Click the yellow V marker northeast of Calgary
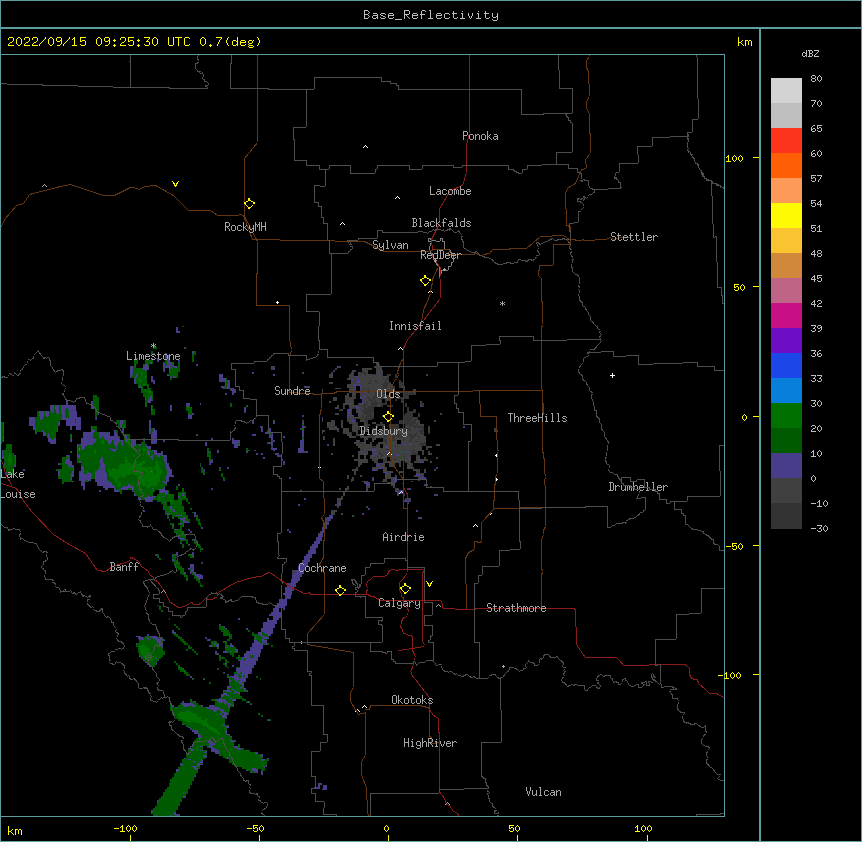The image size is (862, 842). tap(429, 584)
